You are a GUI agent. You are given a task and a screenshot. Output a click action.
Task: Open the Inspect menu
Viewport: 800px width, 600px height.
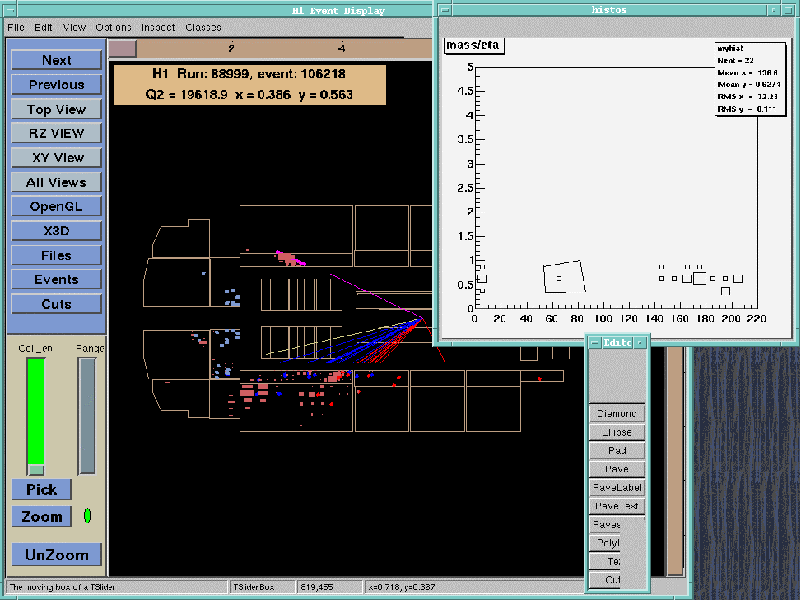coord(158,27)
